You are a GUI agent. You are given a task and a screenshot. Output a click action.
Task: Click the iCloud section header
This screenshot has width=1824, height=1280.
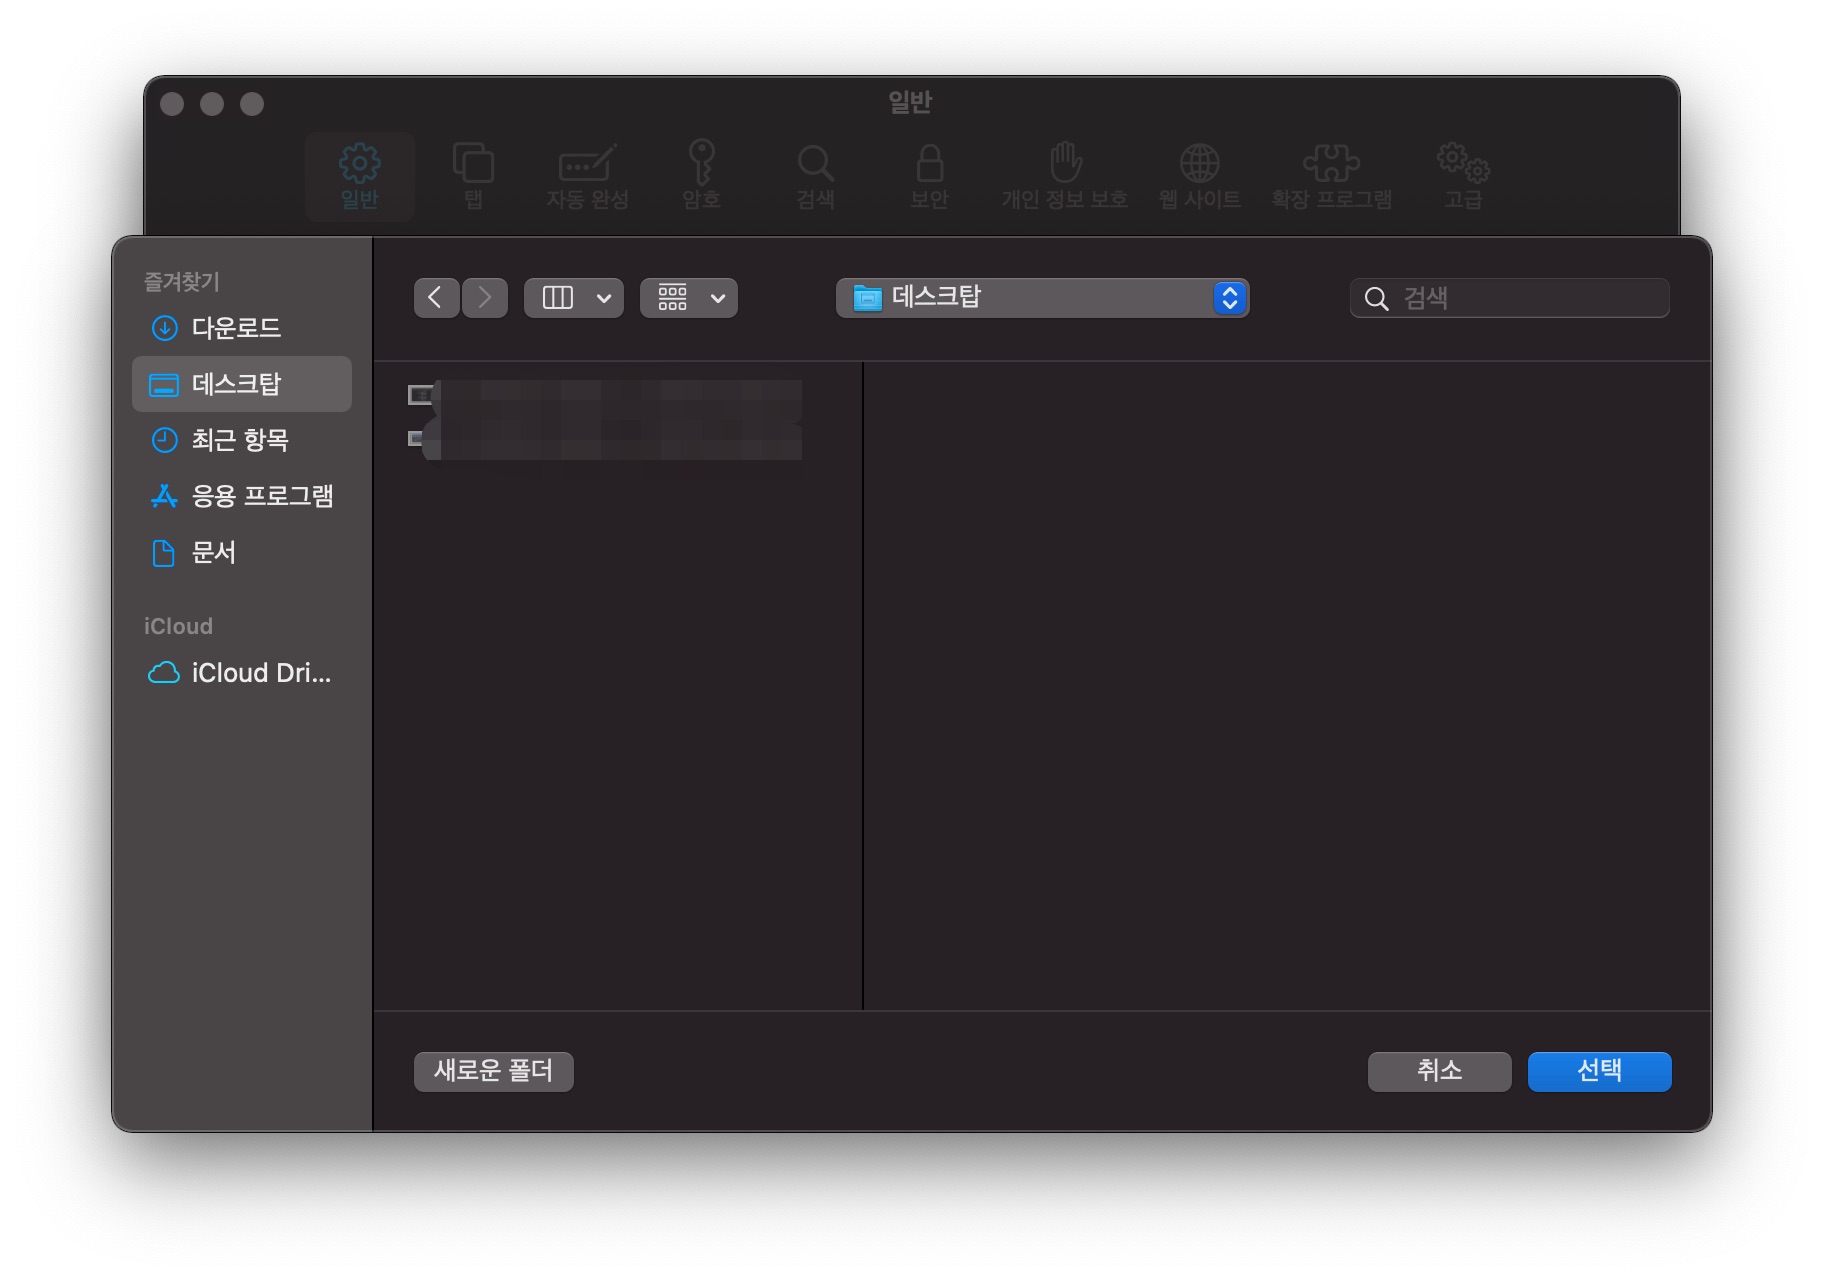tap(178, 626)
